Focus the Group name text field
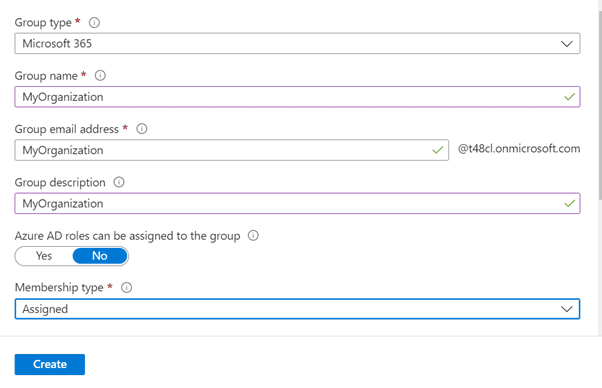 click(297, 97)
